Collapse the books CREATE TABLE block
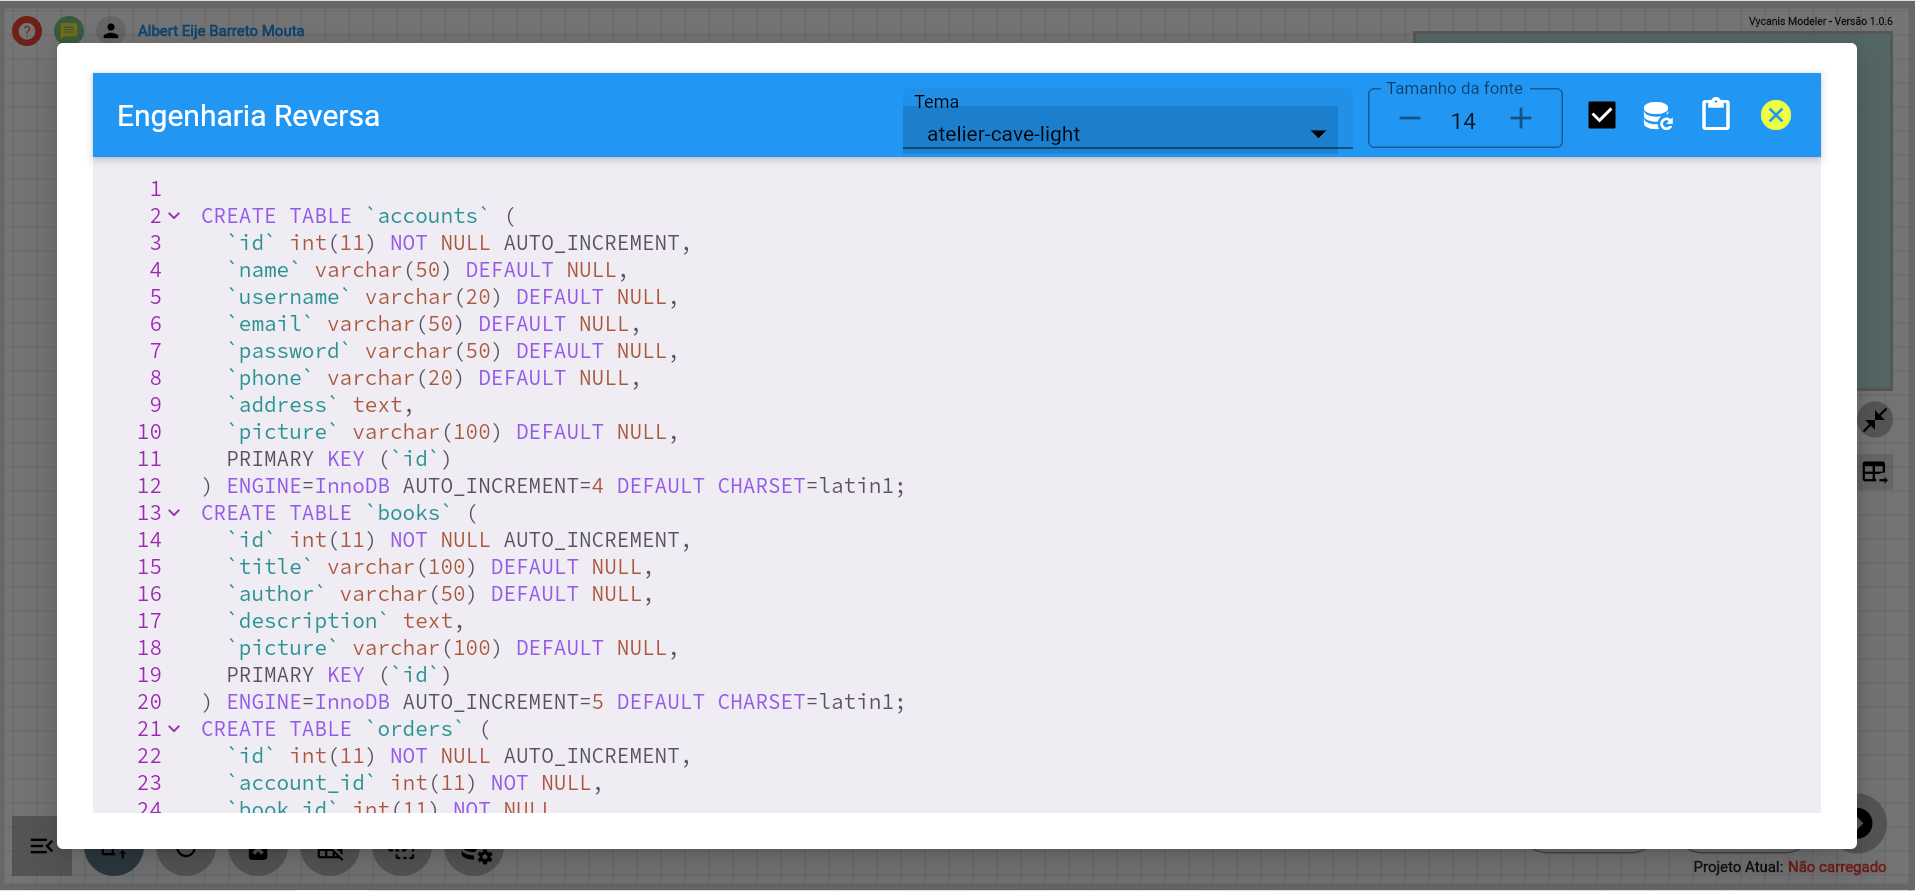The width and height of the screenshot is (1915, 891). click(x=174, y=513)
